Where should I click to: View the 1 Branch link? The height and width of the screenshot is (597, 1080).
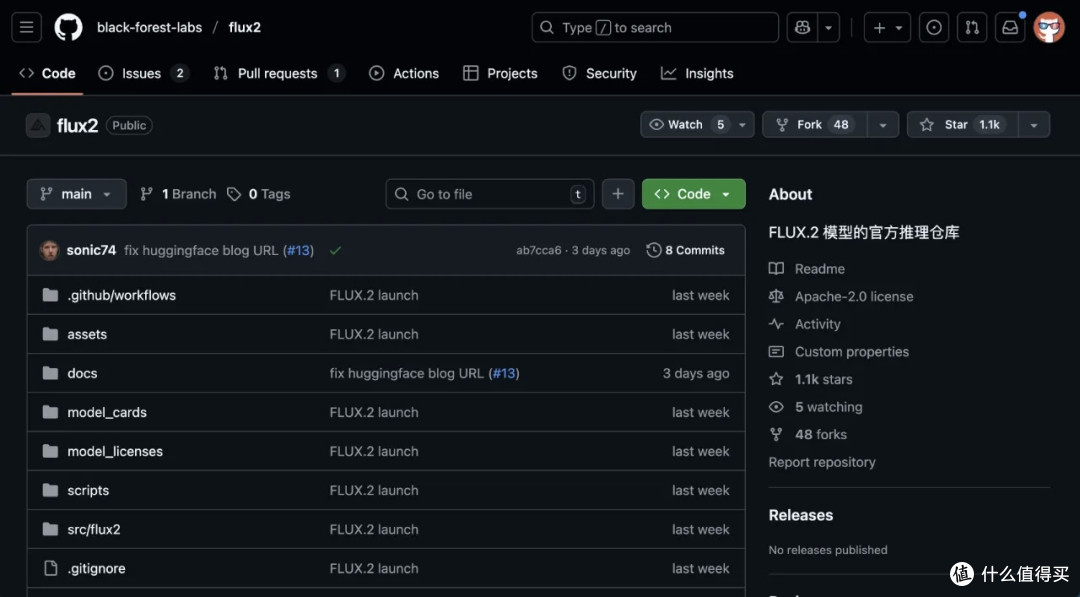(x=178, y=194)
